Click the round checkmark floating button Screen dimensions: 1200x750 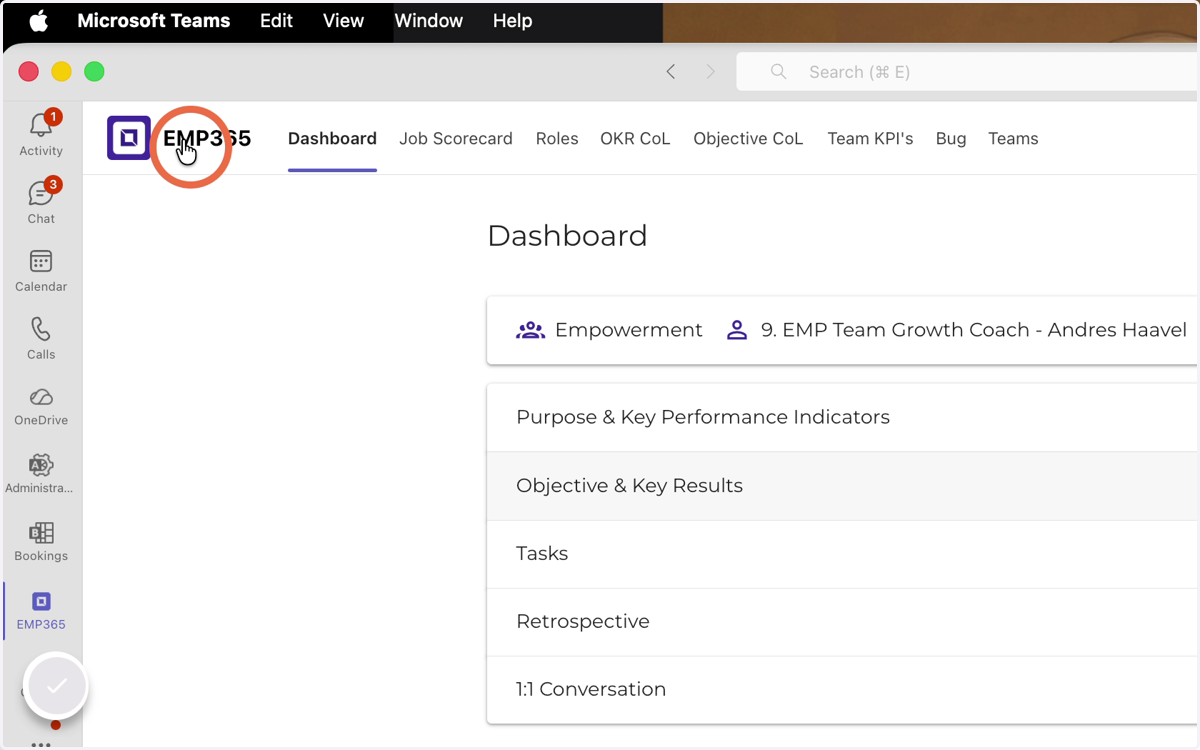coord(56,686)
